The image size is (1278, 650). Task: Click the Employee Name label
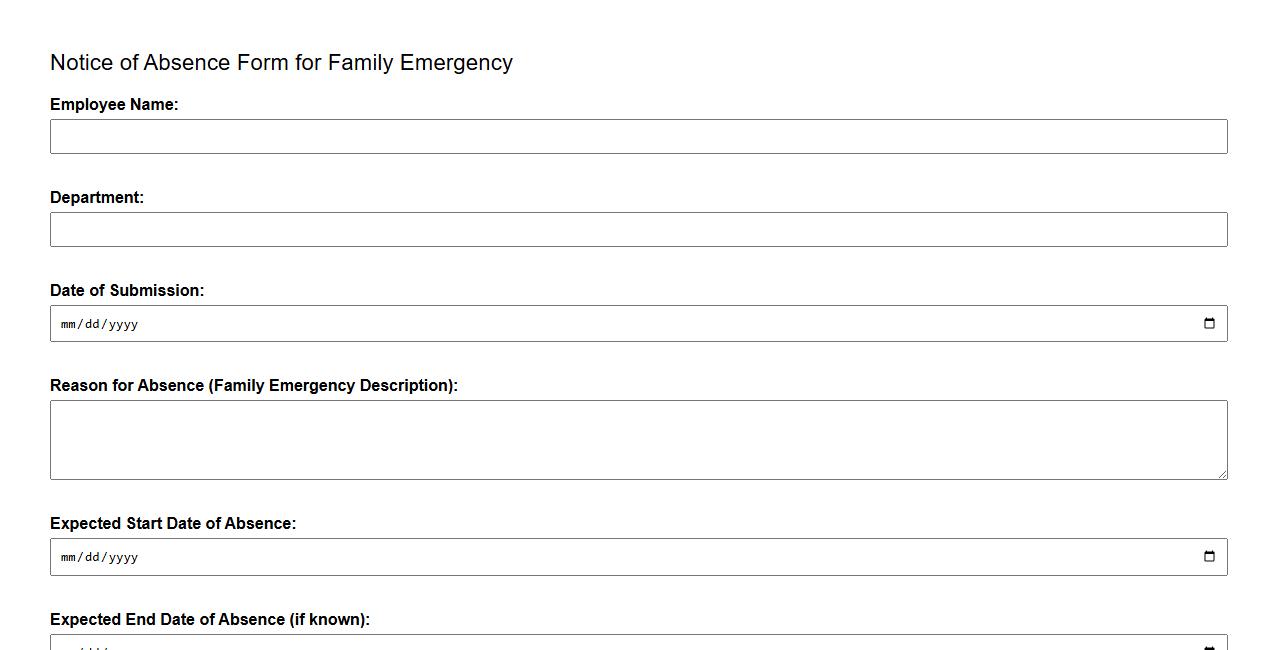tap(113, 104)
